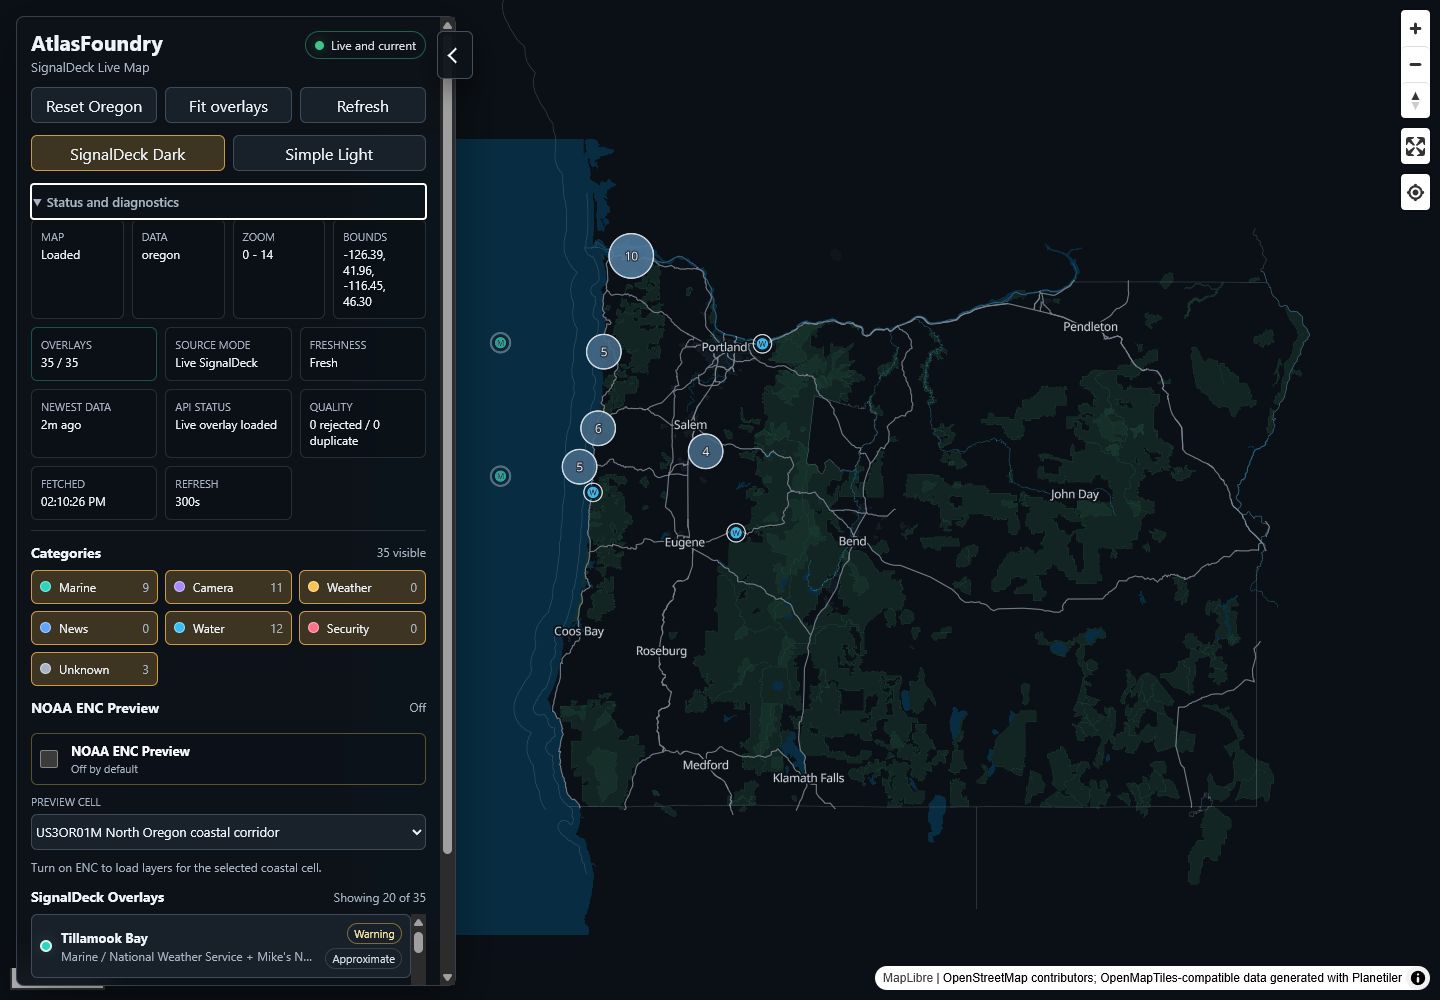Select water marker near Portland

(x=762, y=344)
